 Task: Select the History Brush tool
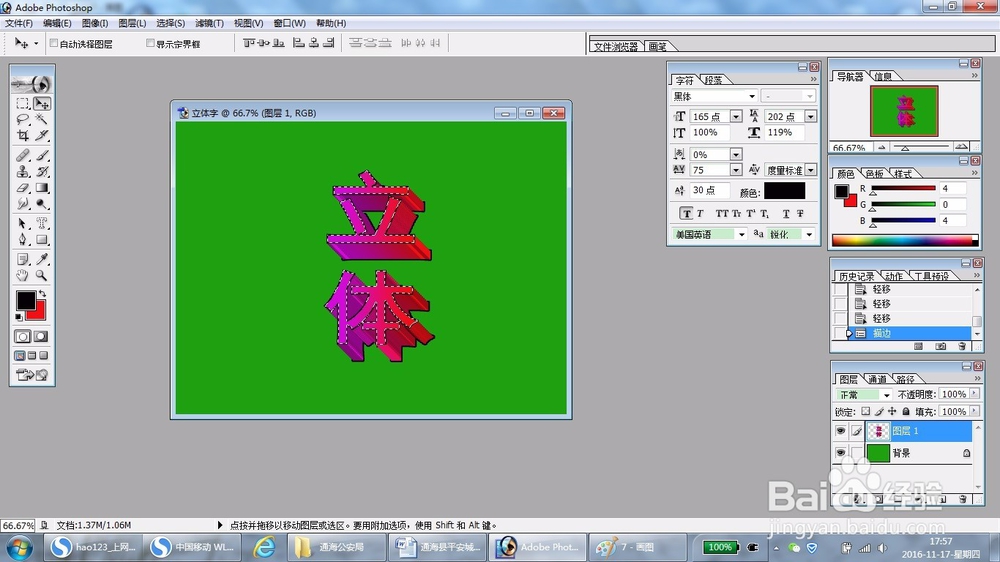tap(42, 172)
